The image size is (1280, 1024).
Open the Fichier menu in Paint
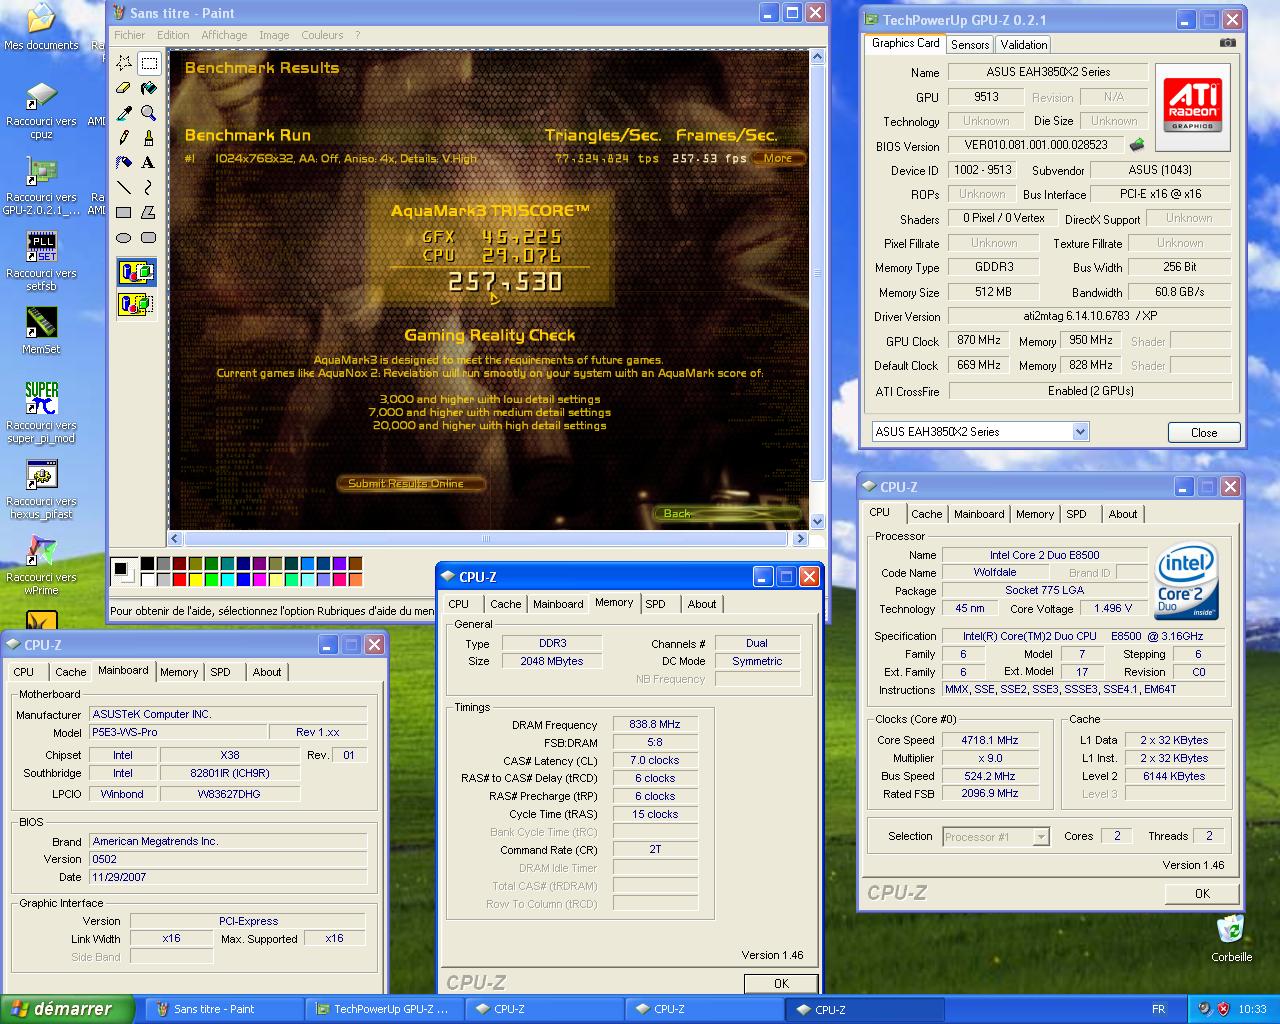[130, 35]
